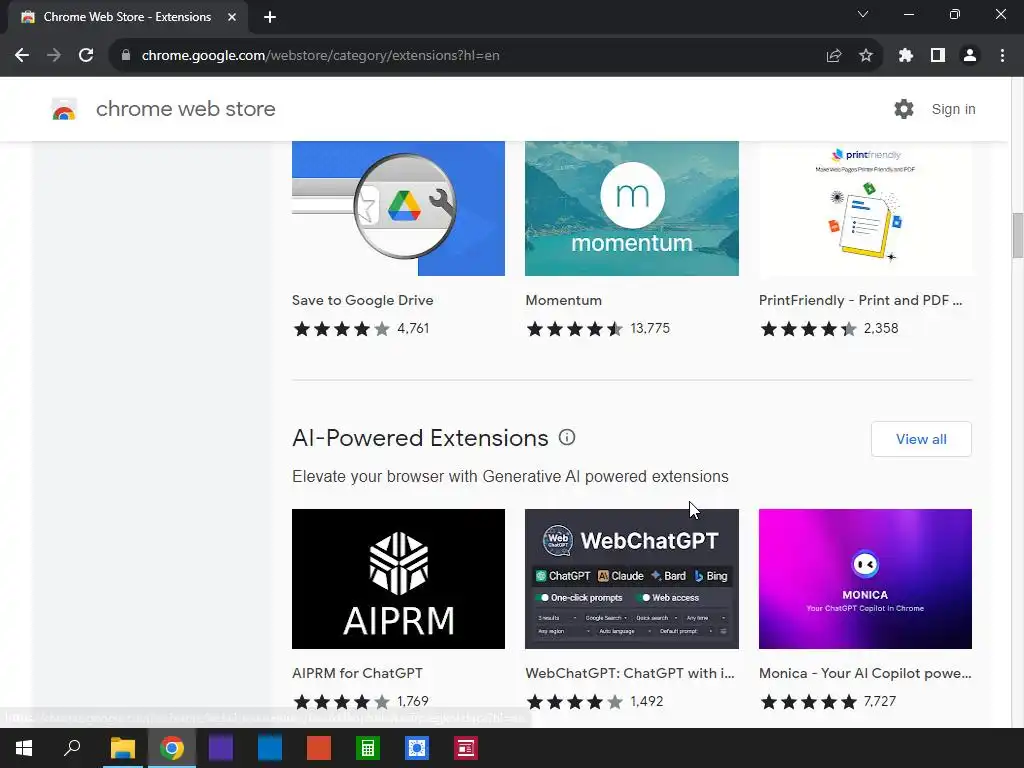This screenshot has width=1024, height=768.
Task: Close the Chrome Web Store tab
Action: point(232,17)
